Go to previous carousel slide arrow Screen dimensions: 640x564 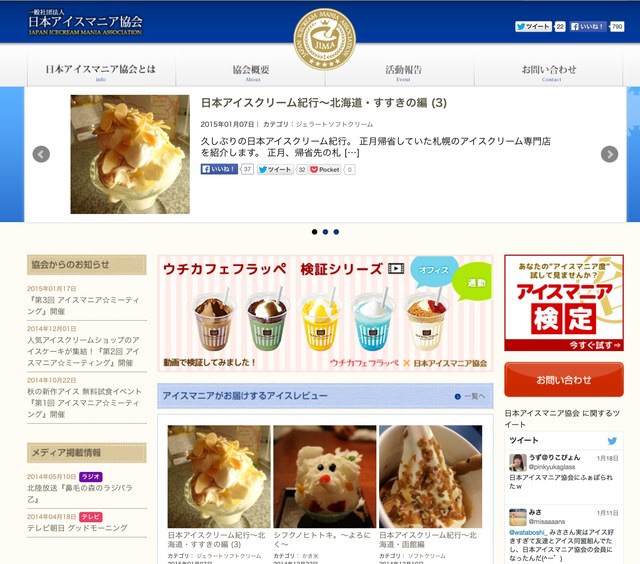(41, 154)
